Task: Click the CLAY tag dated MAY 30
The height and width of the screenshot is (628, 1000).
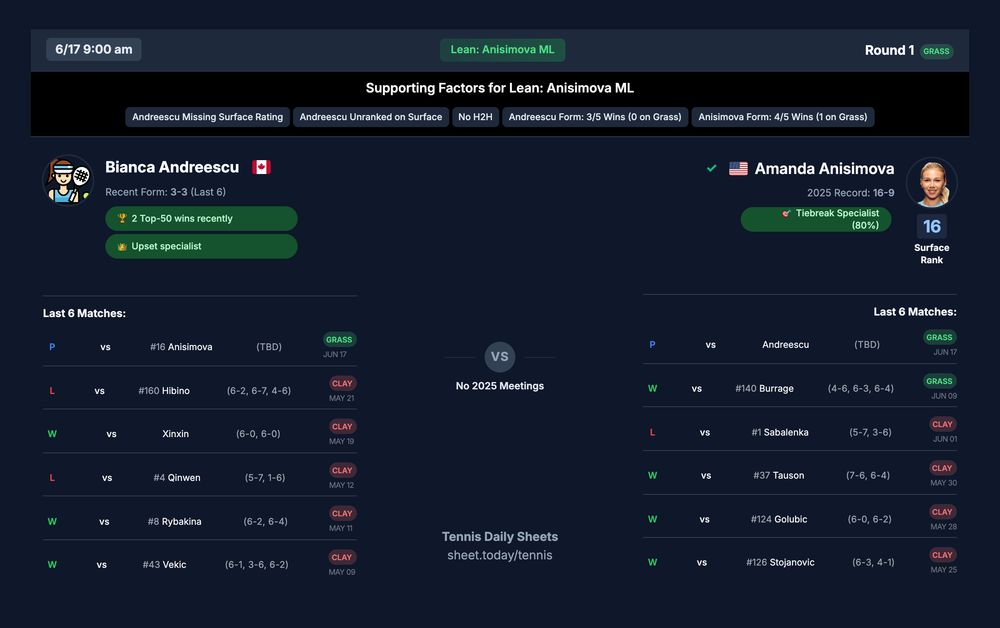Action: tap(942, 468)
